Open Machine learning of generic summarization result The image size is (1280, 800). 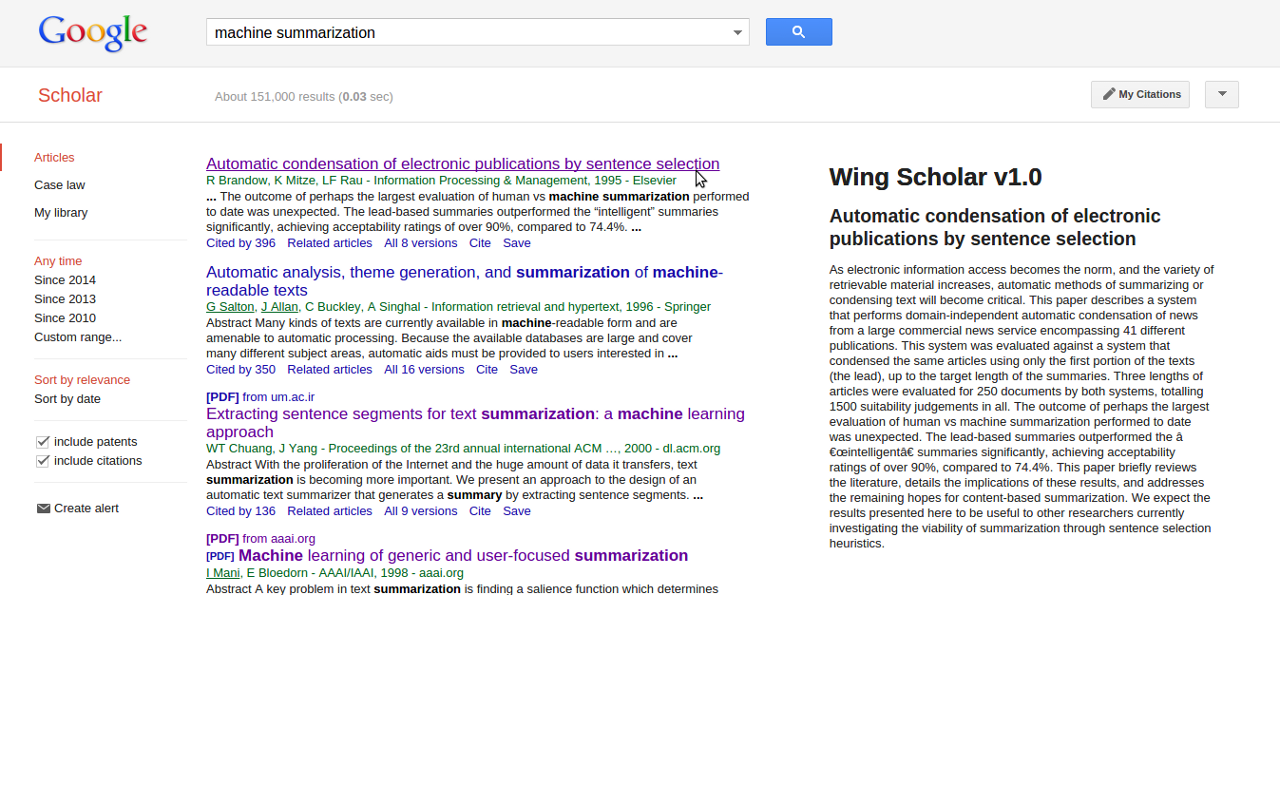coord(463,556)
